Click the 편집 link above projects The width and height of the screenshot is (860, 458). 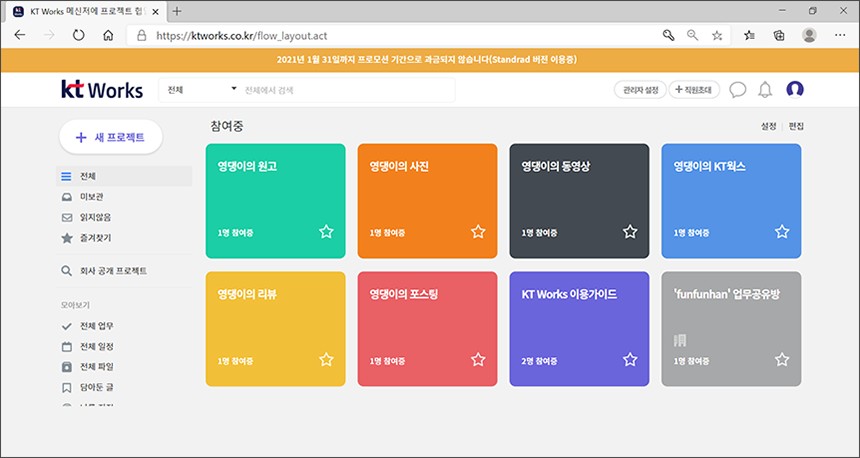point(796,126)
